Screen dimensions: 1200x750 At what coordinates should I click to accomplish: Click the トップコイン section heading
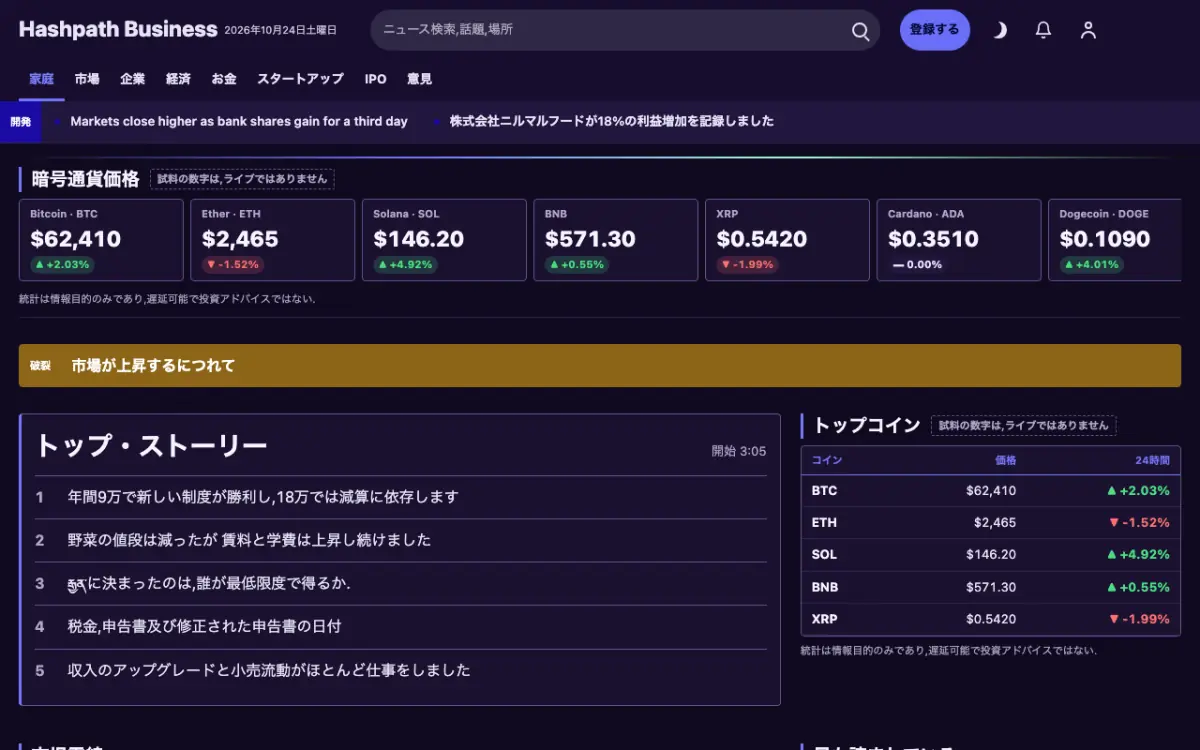pyautogui.click(x=867, y=425)
